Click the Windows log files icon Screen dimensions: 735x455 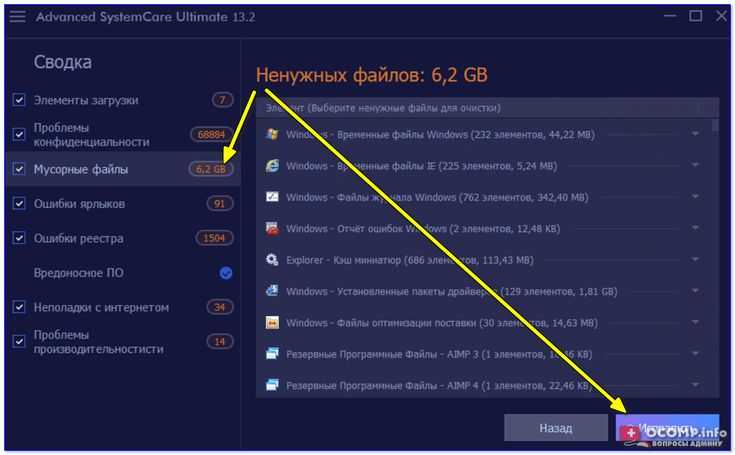pyautogui.click(x=272, y=197)
